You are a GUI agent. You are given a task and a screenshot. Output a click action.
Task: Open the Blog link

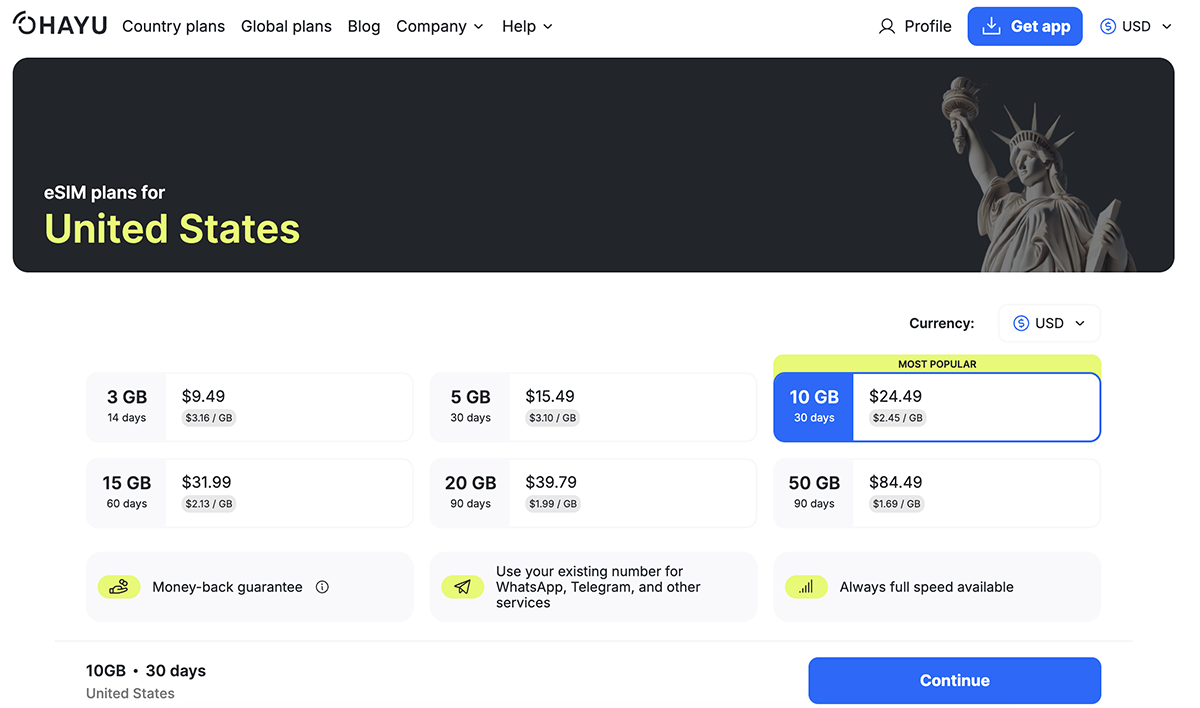pos(364,27)
